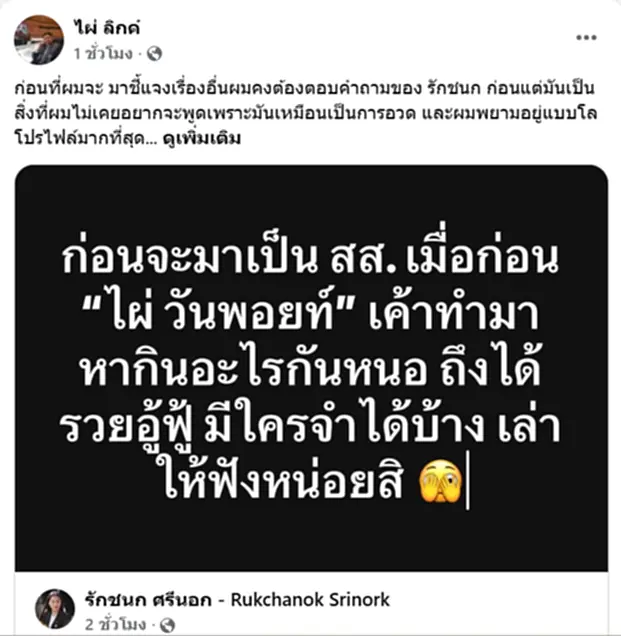Open the ไผ่ ลิกค์ profile name link
This screenshot has width=621, height=636.
point(107,28)
